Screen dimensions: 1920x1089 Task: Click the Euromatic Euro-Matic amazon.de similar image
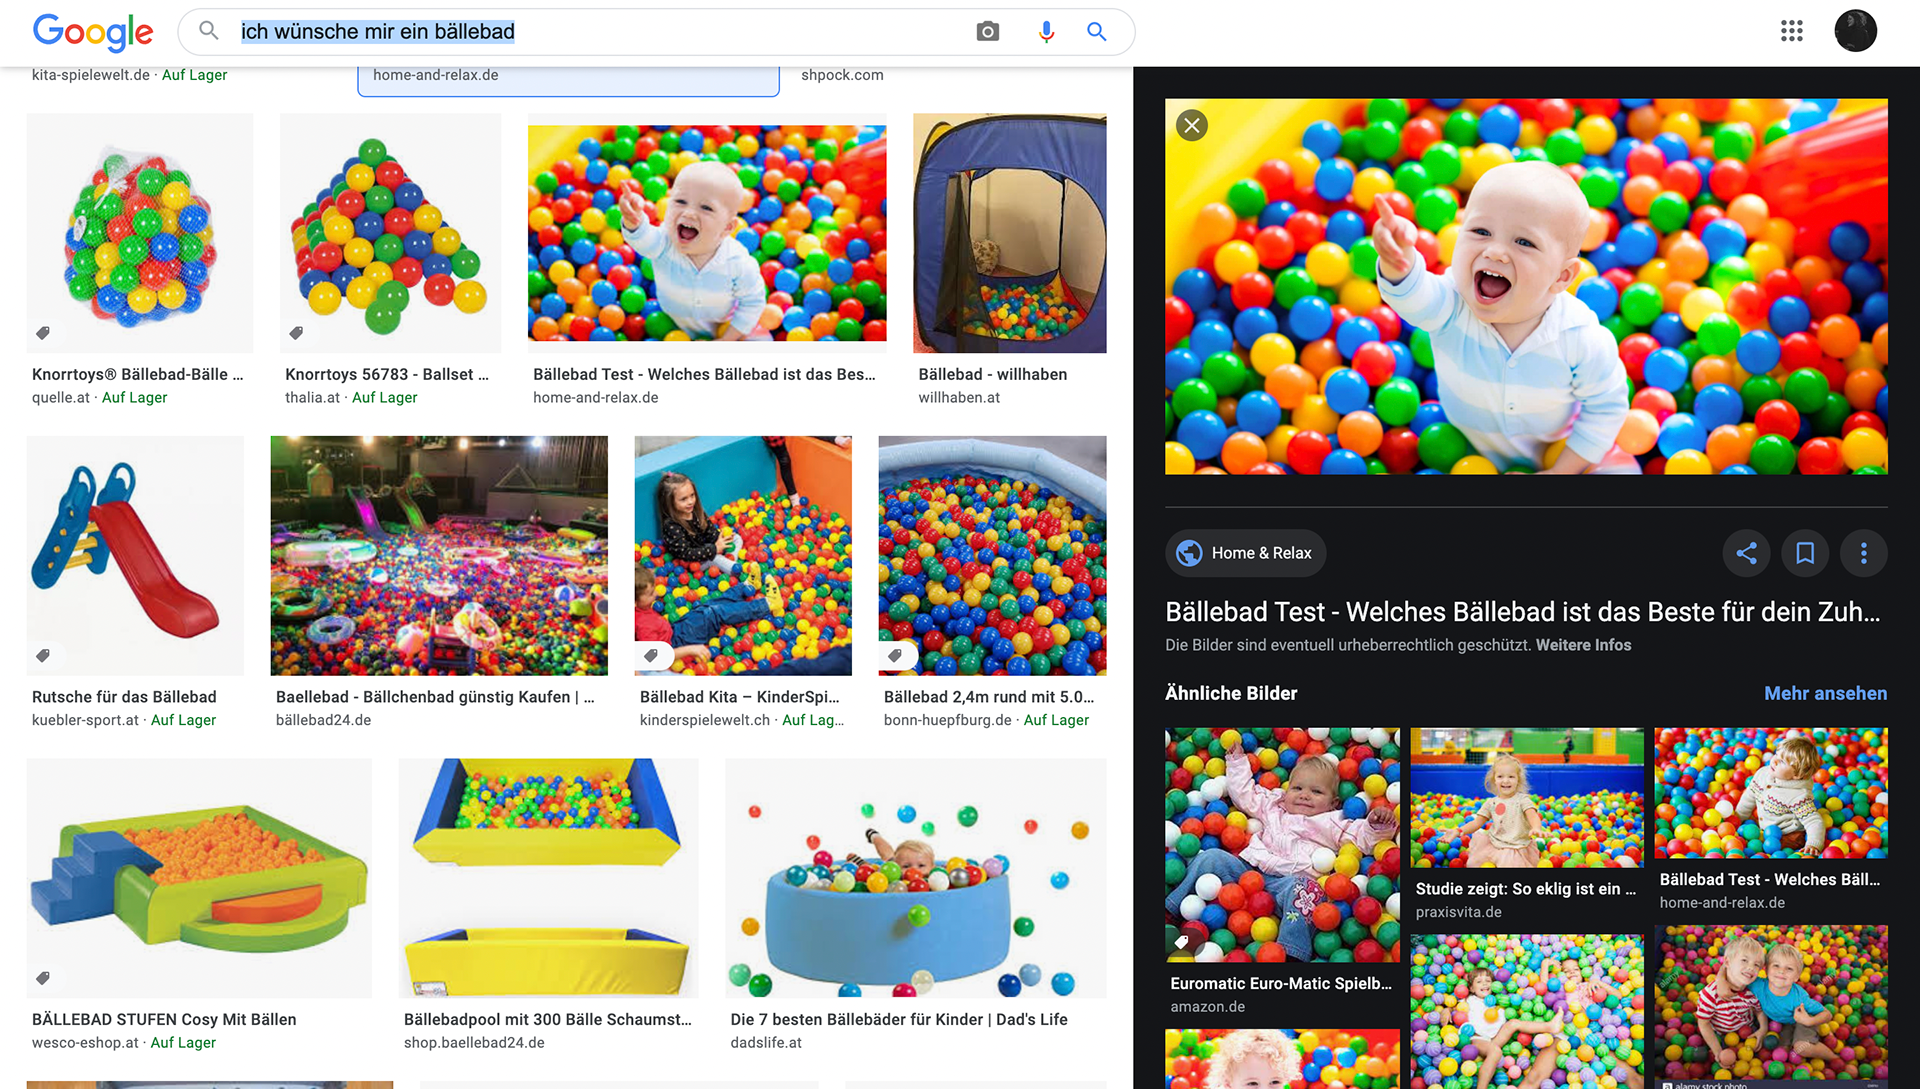coord(1281,845)
